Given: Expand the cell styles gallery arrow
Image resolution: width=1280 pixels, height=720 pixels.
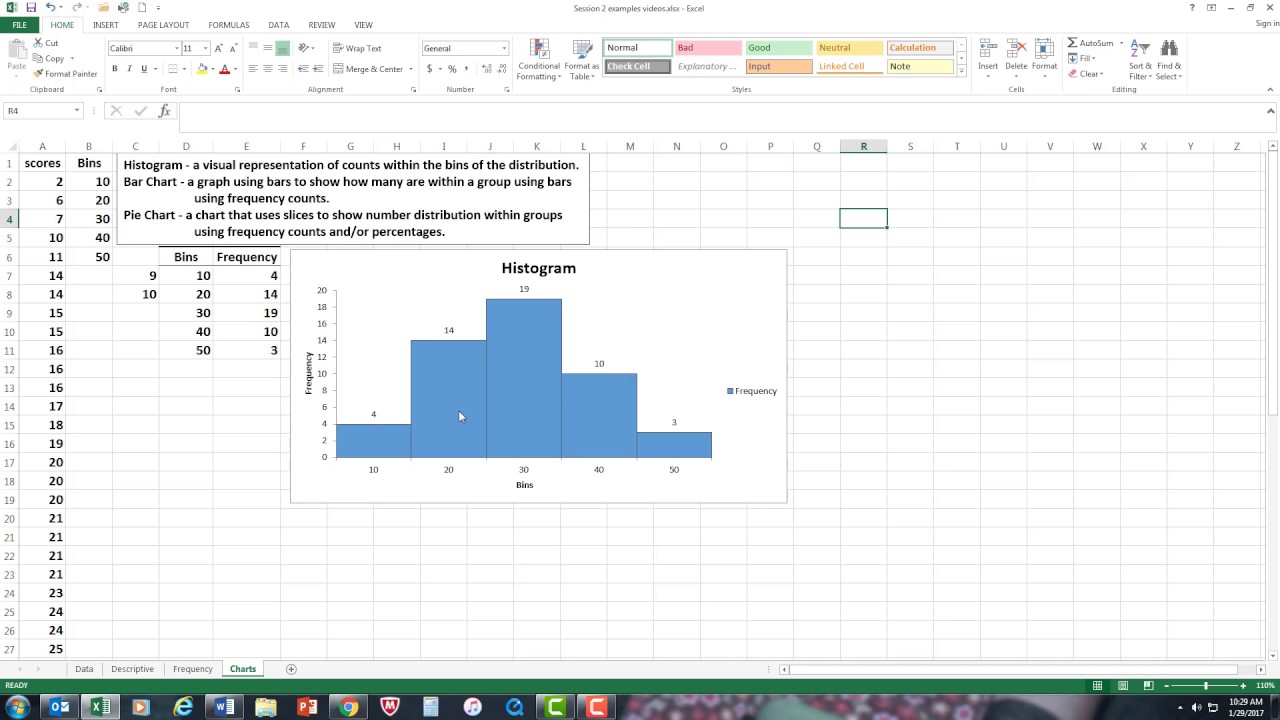Looking at the screenshot, I should pyautogui.click(x=961, y=71).
